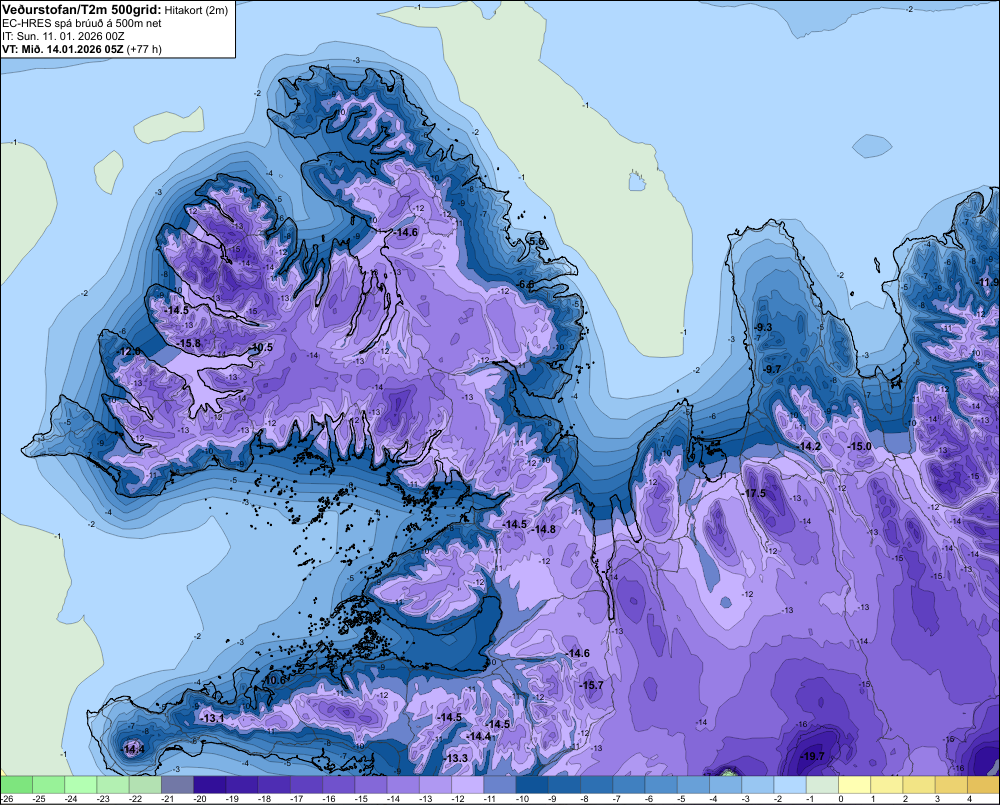Select the legend swatch labeled -17
The width and height of the screenshot is (1000, 805).
tap(306, 784)
